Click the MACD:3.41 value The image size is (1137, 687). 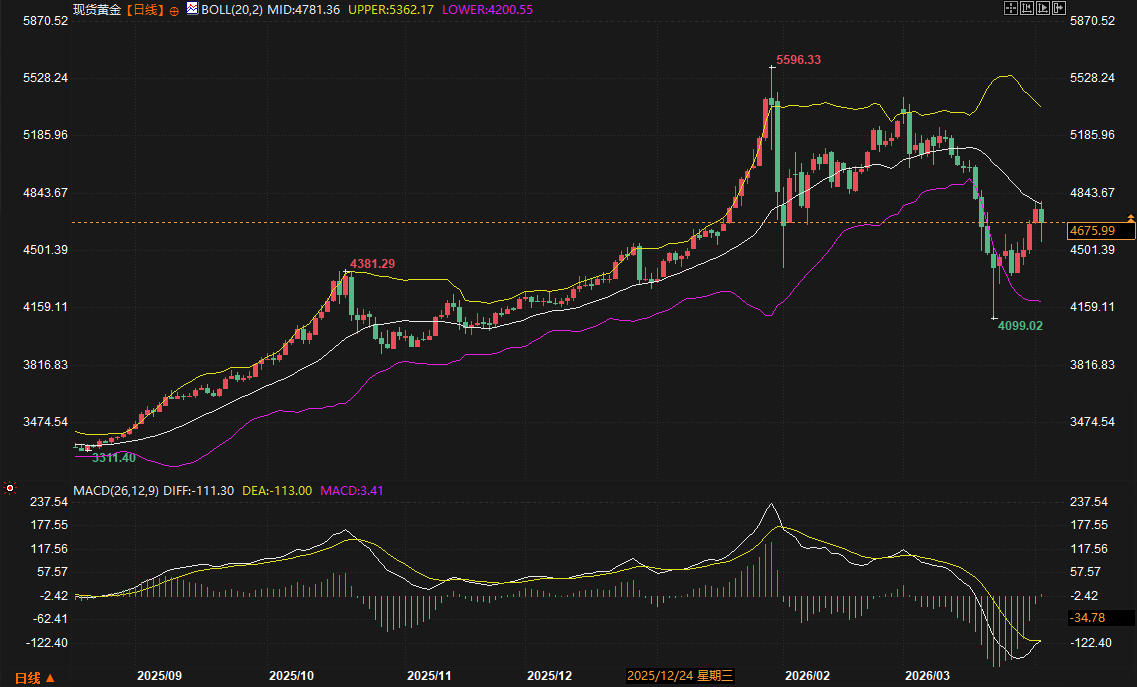352,490
